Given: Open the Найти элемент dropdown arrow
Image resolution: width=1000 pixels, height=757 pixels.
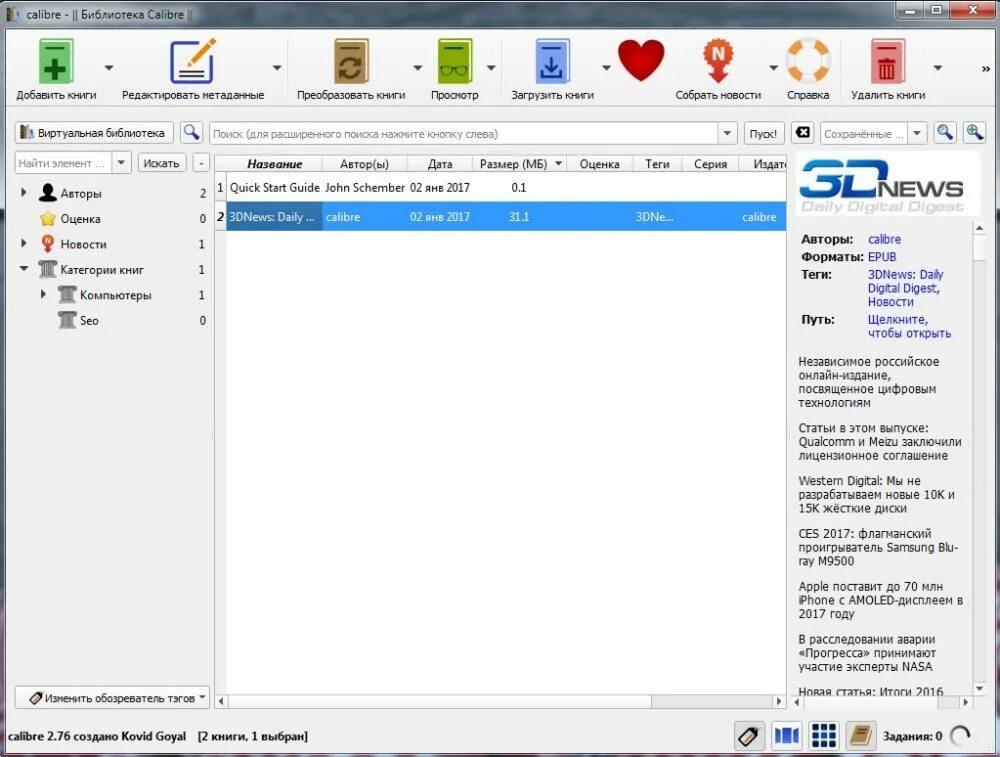Looking at the screenshot, I should pos(121,163).
